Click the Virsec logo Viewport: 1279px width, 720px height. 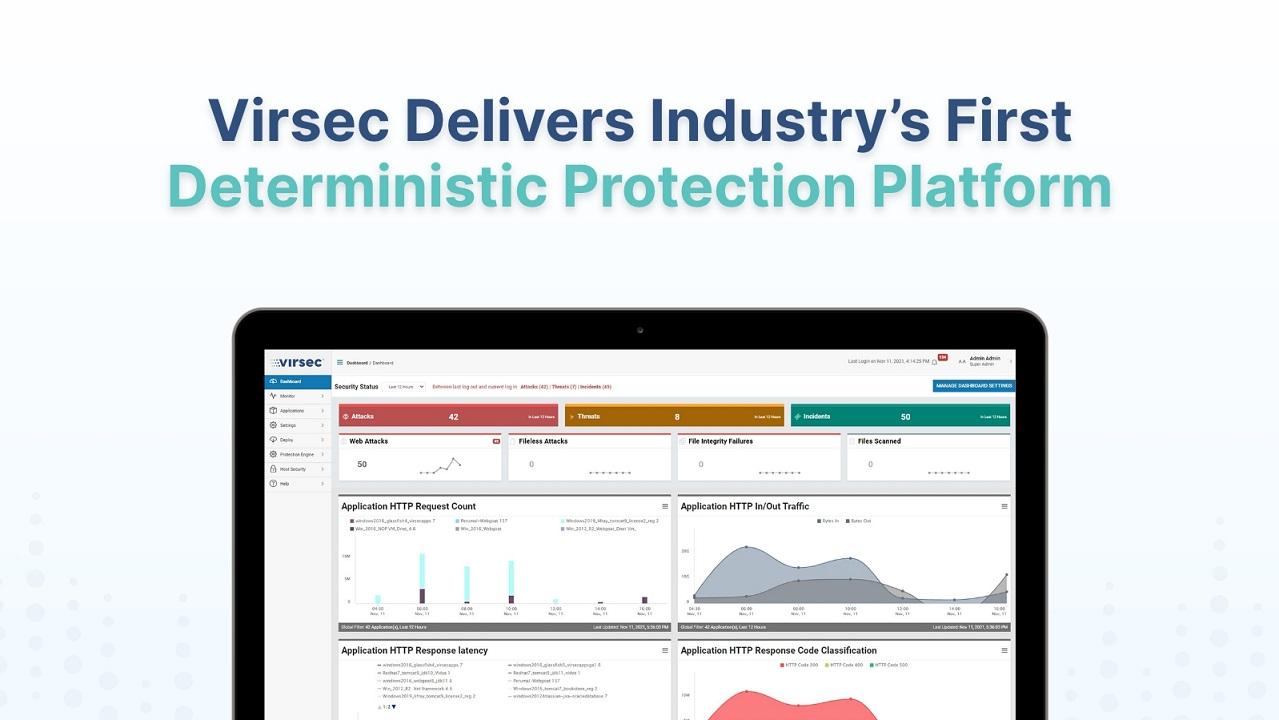(297, 362)
